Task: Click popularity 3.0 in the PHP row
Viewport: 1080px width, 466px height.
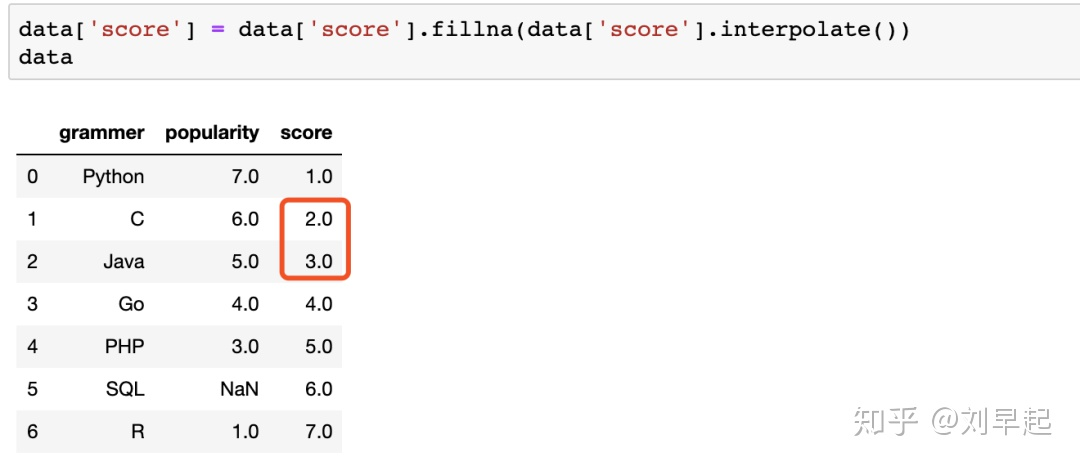Action: click(245, 346)
